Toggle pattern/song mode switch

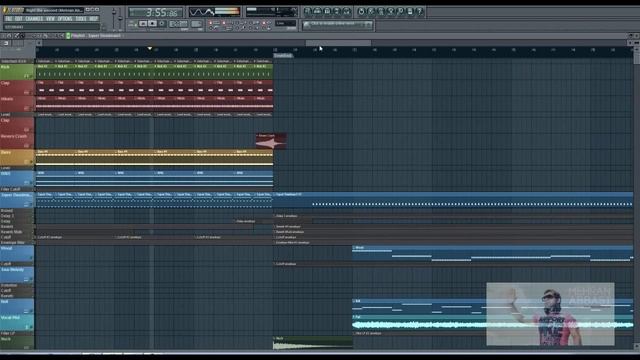point(132,24)
